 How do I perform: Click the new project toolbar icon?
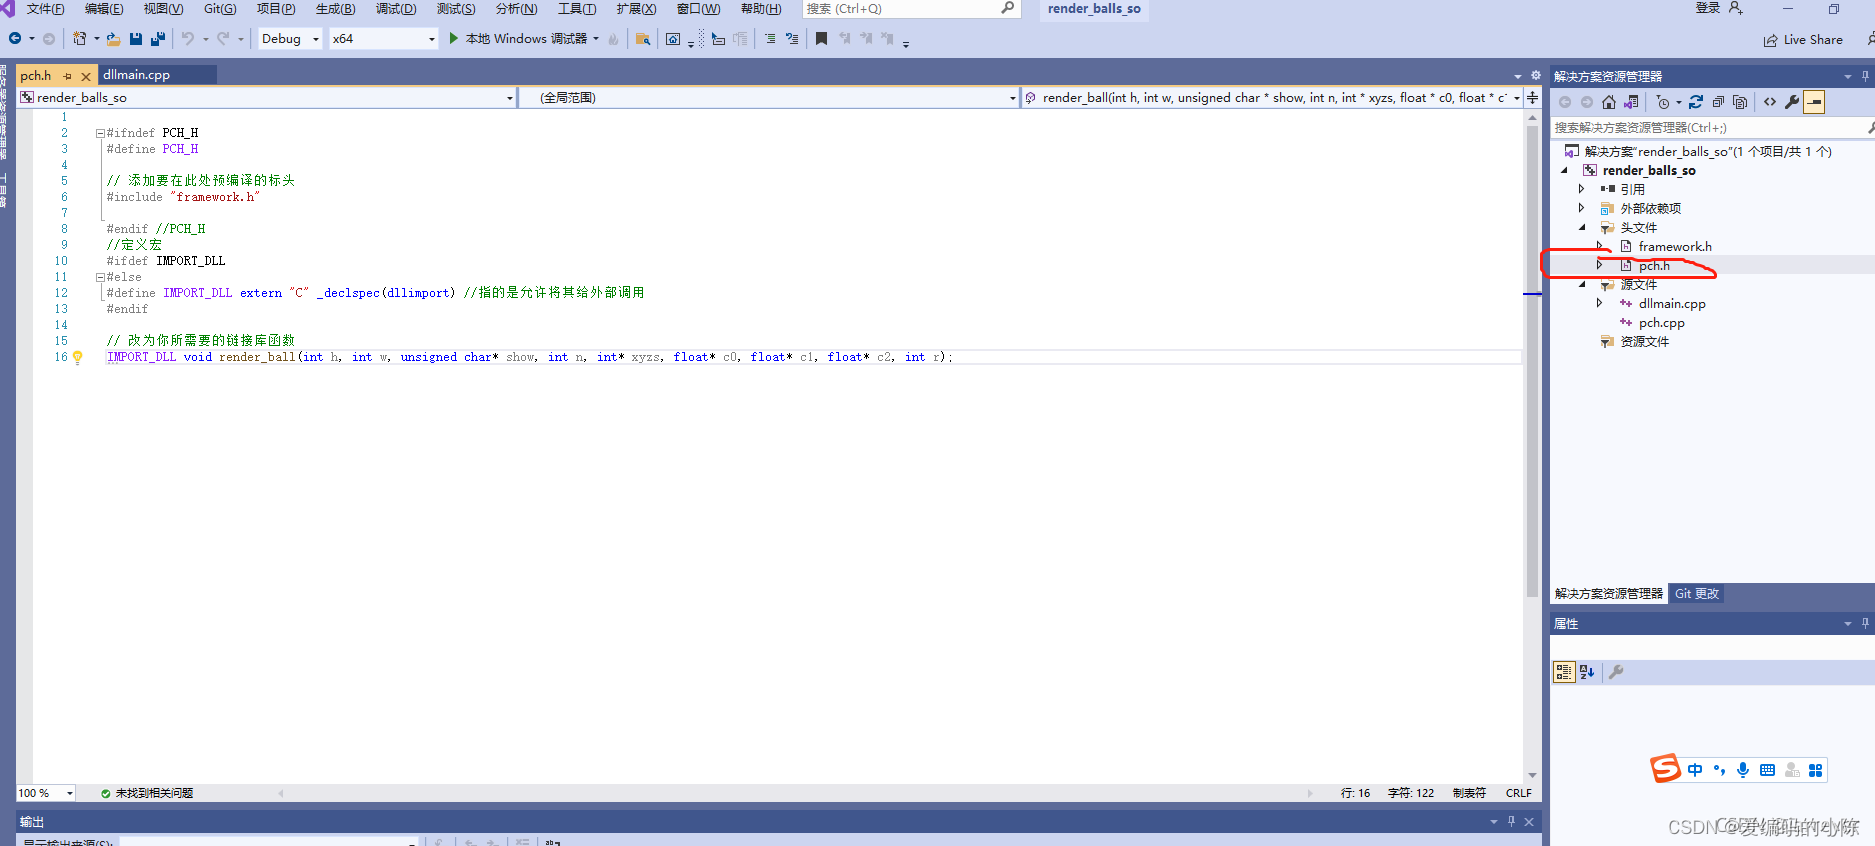point(79,39)
